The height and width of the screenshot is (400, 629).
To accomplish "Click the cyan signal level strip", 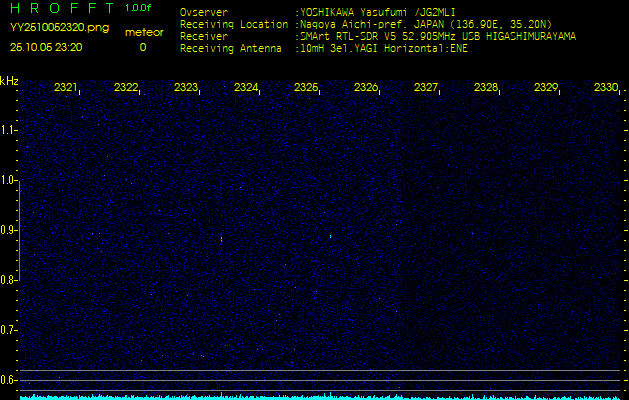I will tap(320, 396).
